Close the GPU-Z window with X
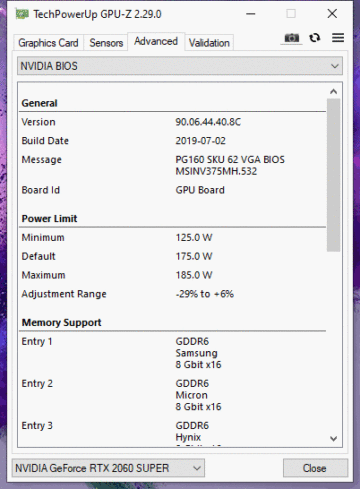The height and width of the screenshot is (489, 360). click(332, 14)
